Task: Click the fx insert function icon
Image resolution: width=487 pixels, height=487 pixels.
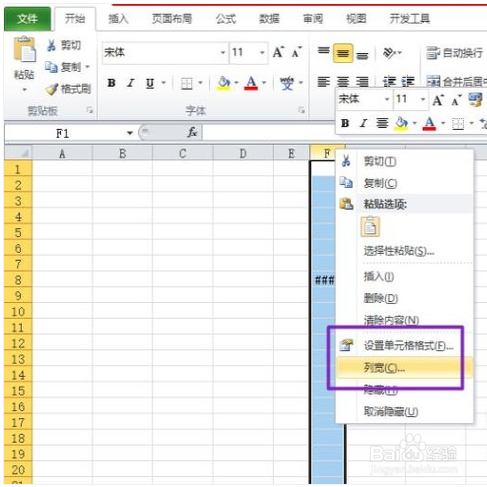Action: coord(192,133)
